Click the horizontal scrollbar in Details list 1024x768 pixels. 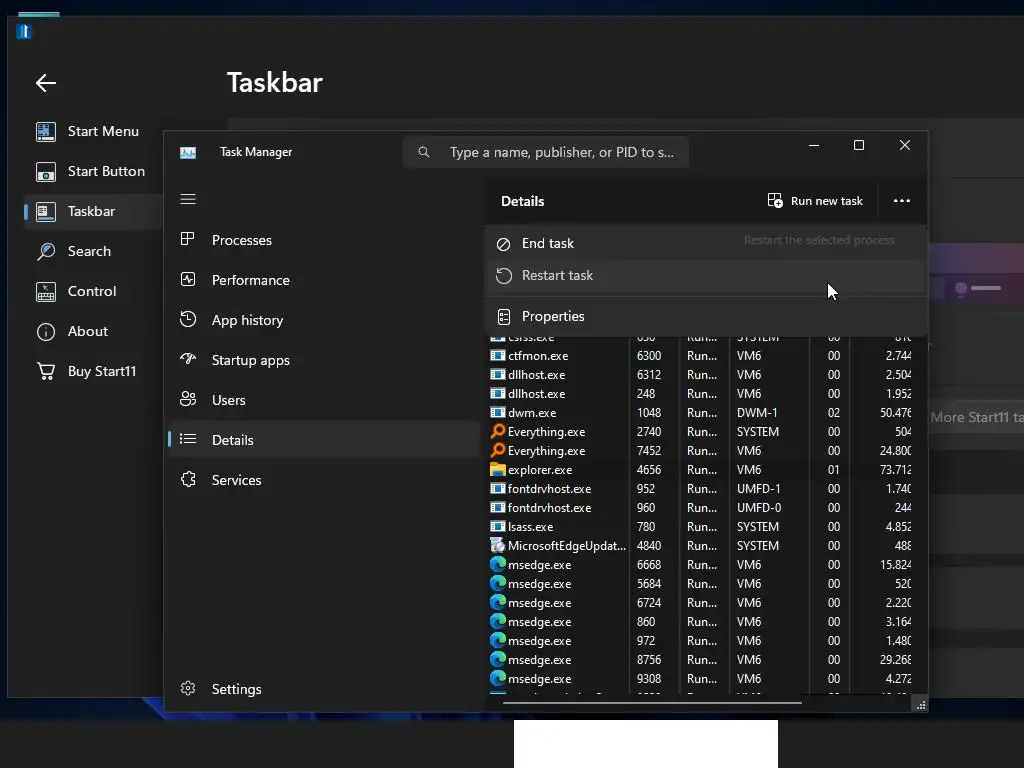[x=652, y=703]
